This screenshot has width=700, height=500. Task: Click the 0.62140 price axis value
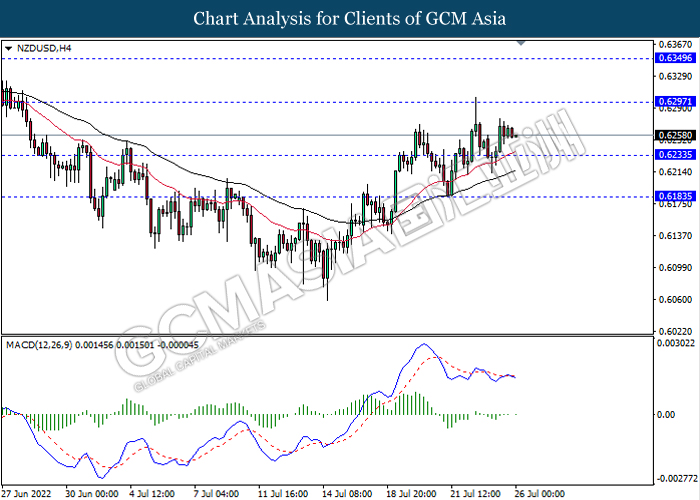(675, 172)
